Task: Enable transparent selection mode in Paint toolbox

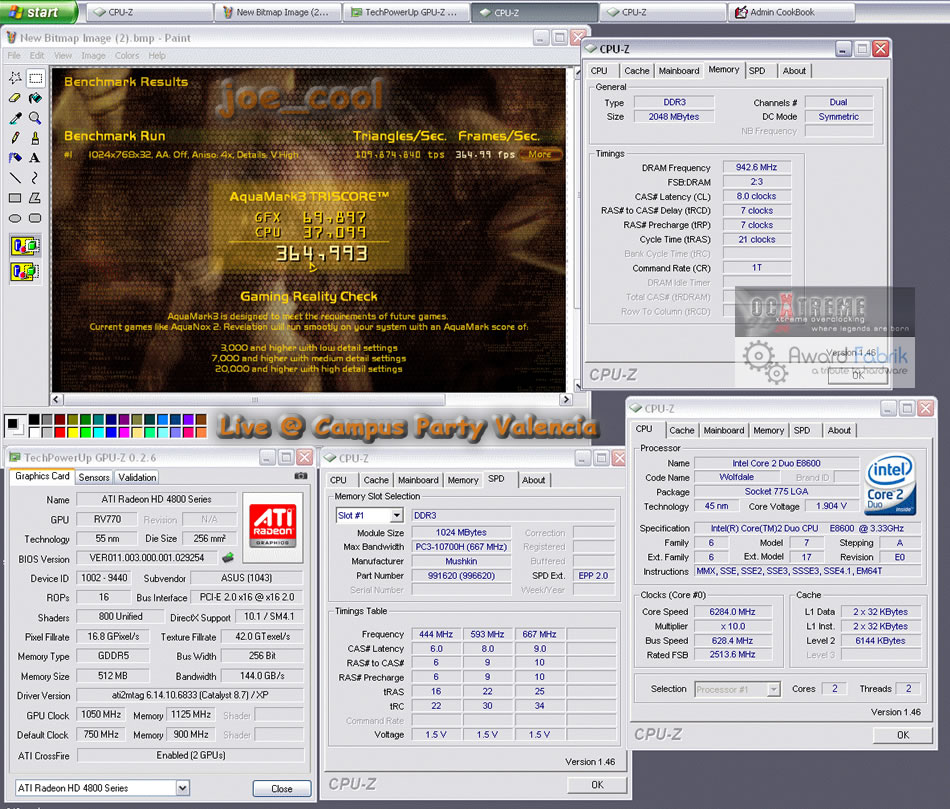Action: click(25, 271)
